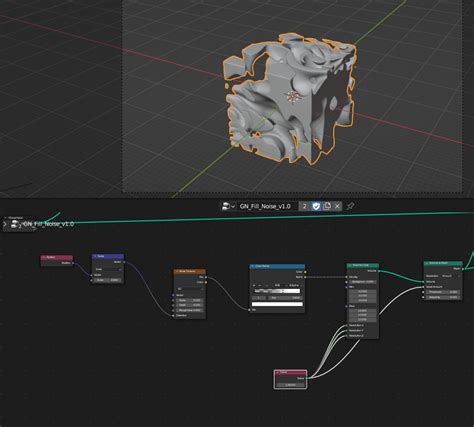Collapse the Volume to Mesh node arrow
The width and height of the screenshot is (474, 427).
(x=427, y=263)
